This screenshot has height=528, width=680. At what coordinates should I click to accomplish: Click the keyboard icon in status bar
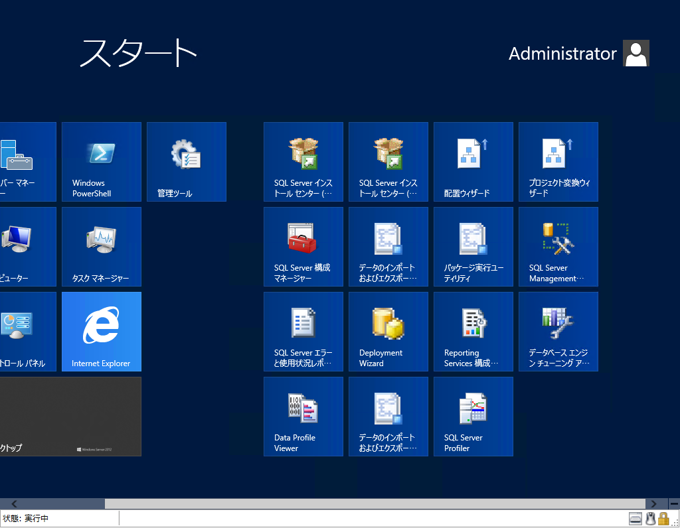635,518
